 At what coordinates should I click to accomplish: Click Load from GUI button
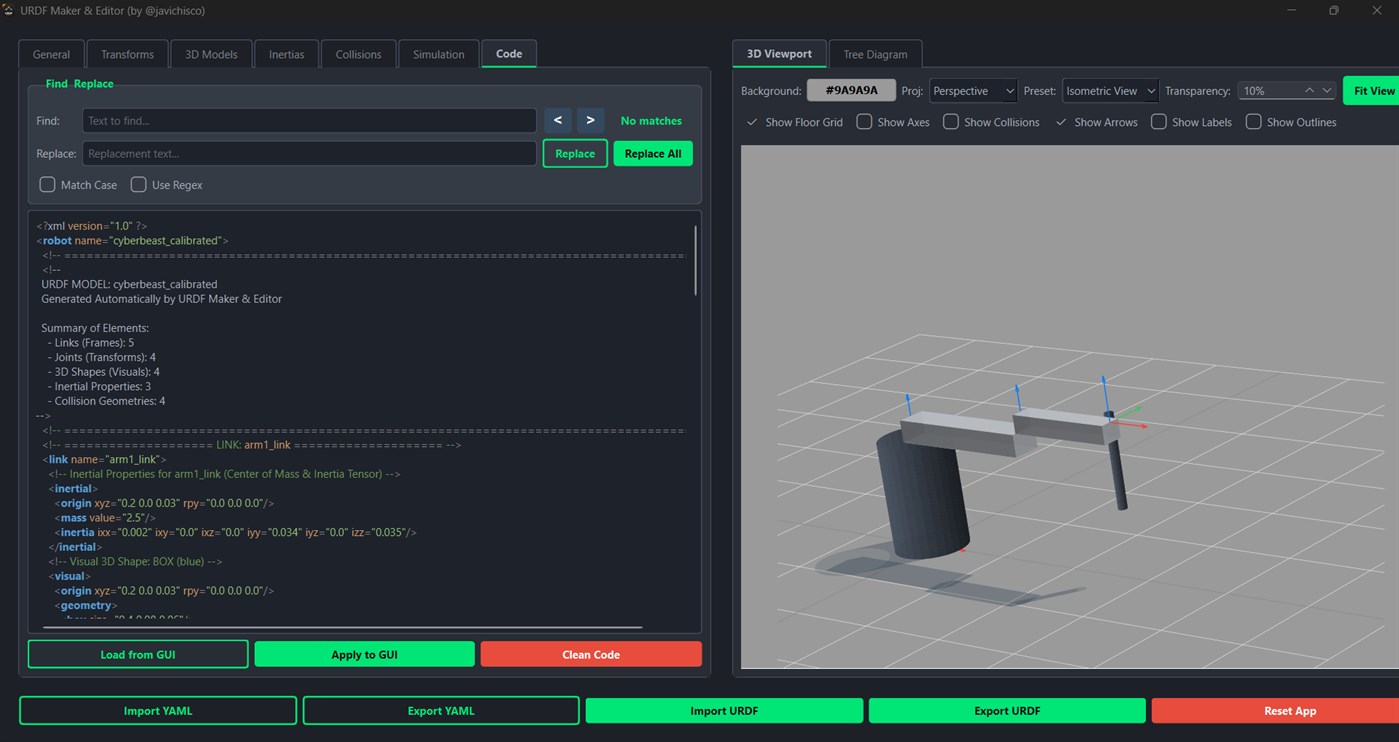coord(138,654)
